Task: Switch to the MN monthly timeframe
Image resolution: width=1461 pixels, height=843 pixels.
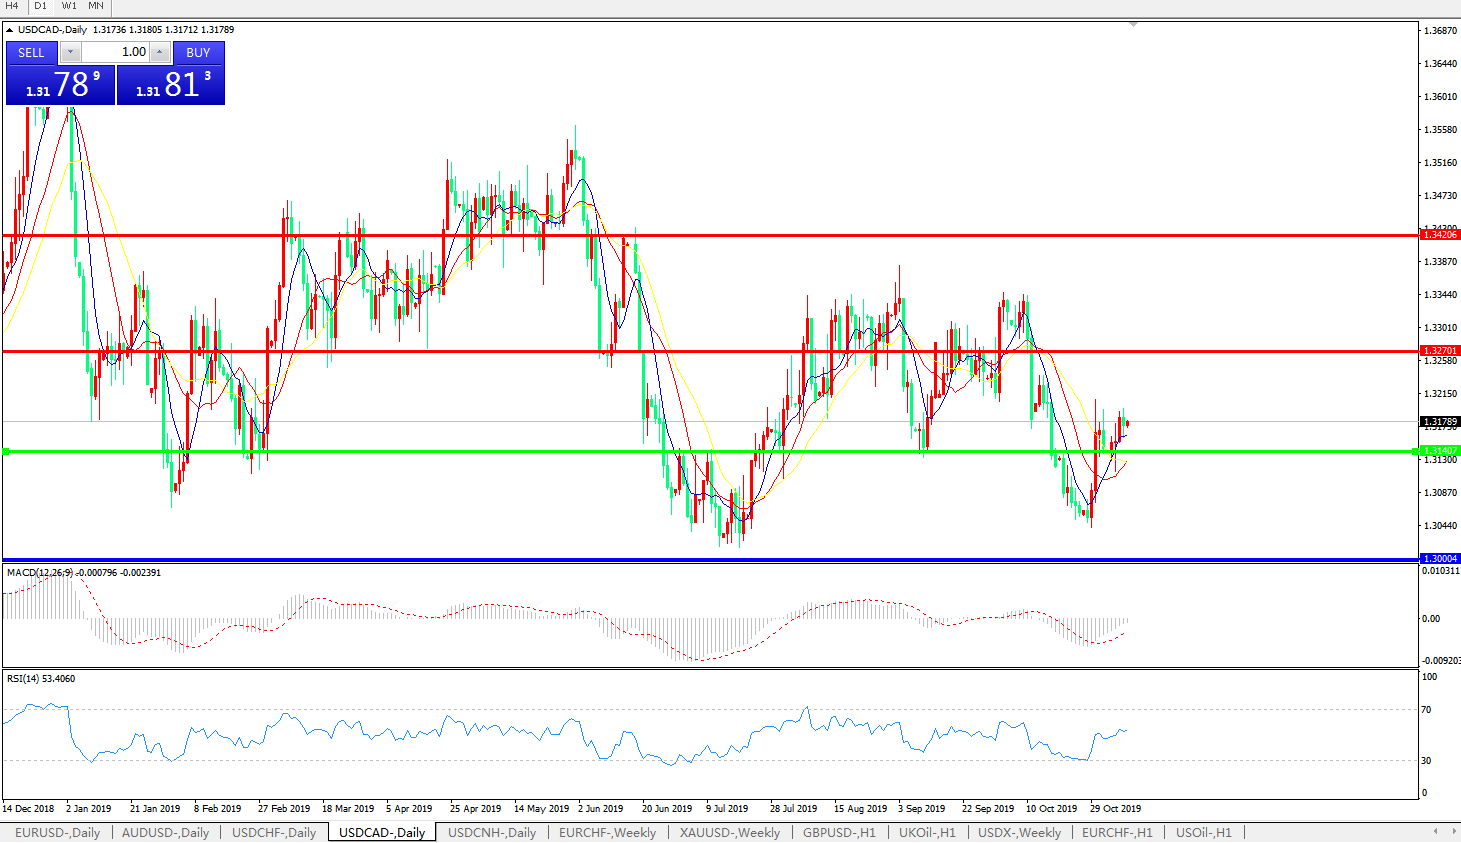Action: (96, 6)
